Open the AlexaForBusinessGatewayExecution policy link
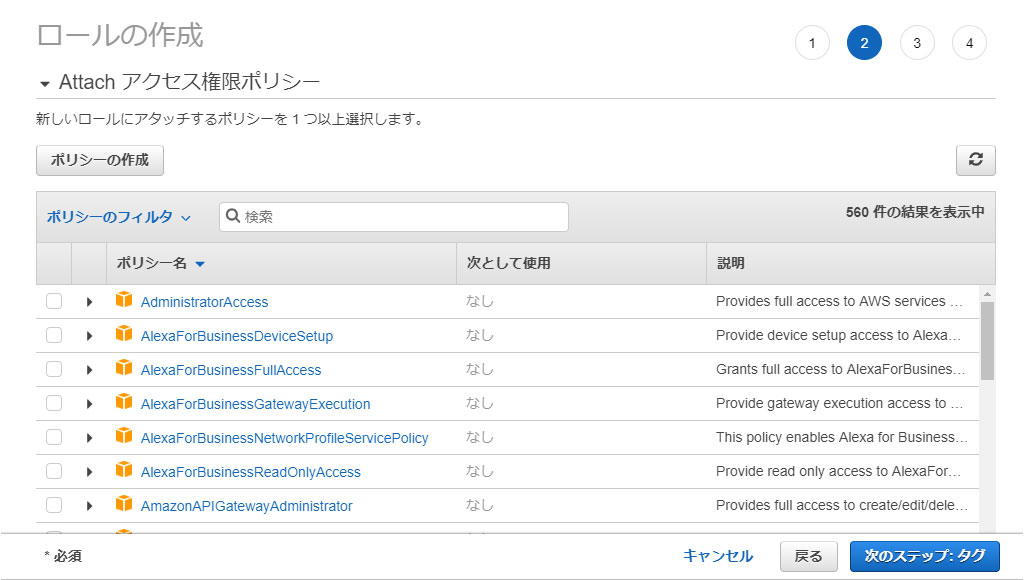1024x580 pixels. 255,404
